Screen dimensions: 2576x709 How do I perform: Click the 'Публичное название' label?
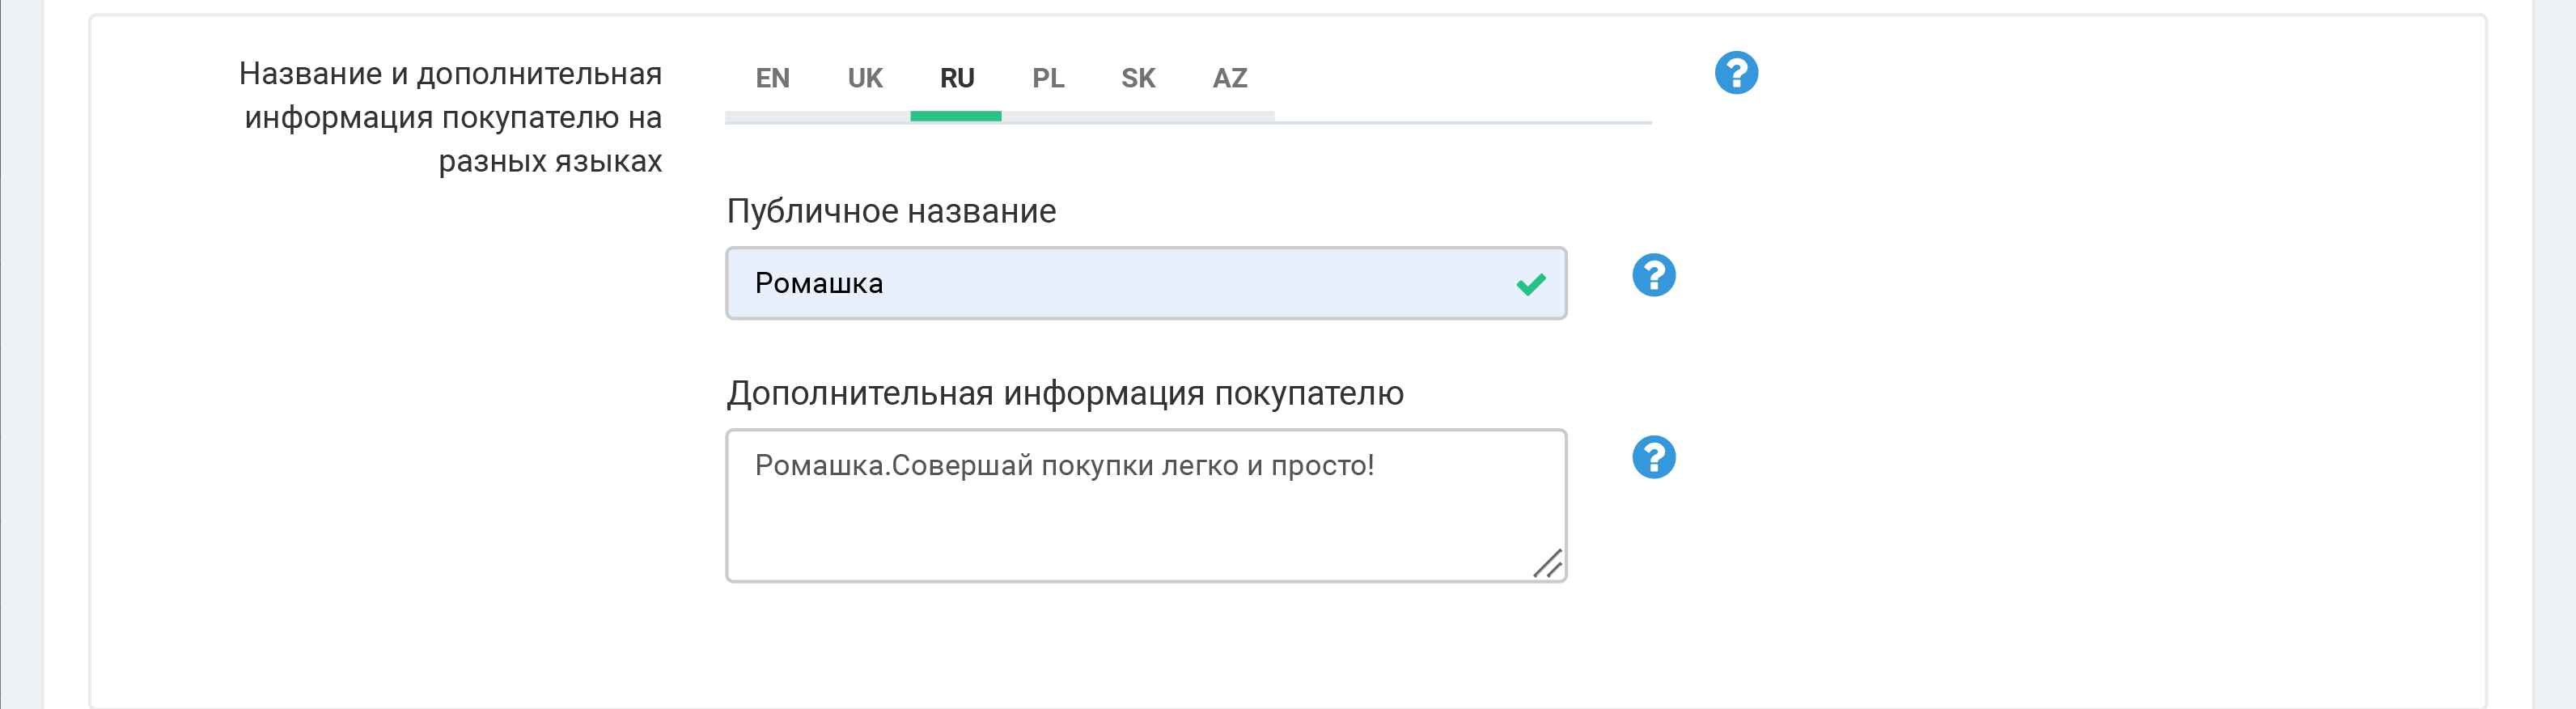tap(891, 212)
